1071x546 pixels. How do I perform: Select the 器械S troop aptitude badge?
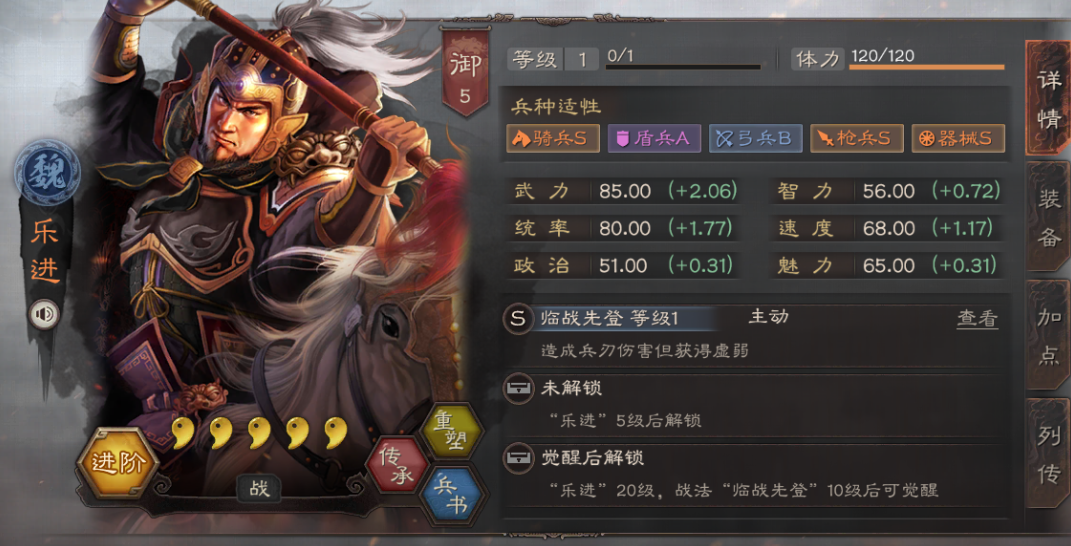958,139
